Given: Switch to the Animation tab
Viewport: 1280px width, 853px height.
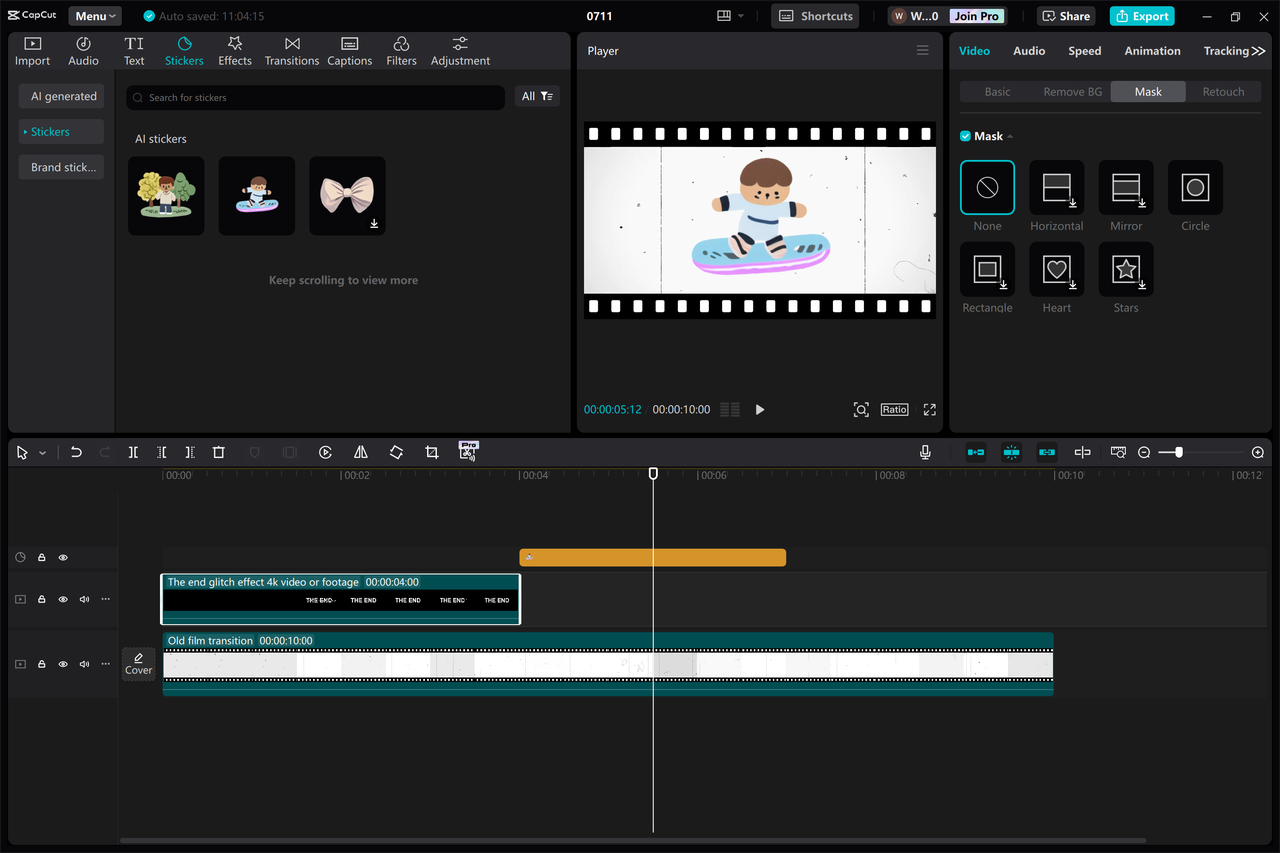Looking at the screenshot, I should click(x=1152, y=50).
